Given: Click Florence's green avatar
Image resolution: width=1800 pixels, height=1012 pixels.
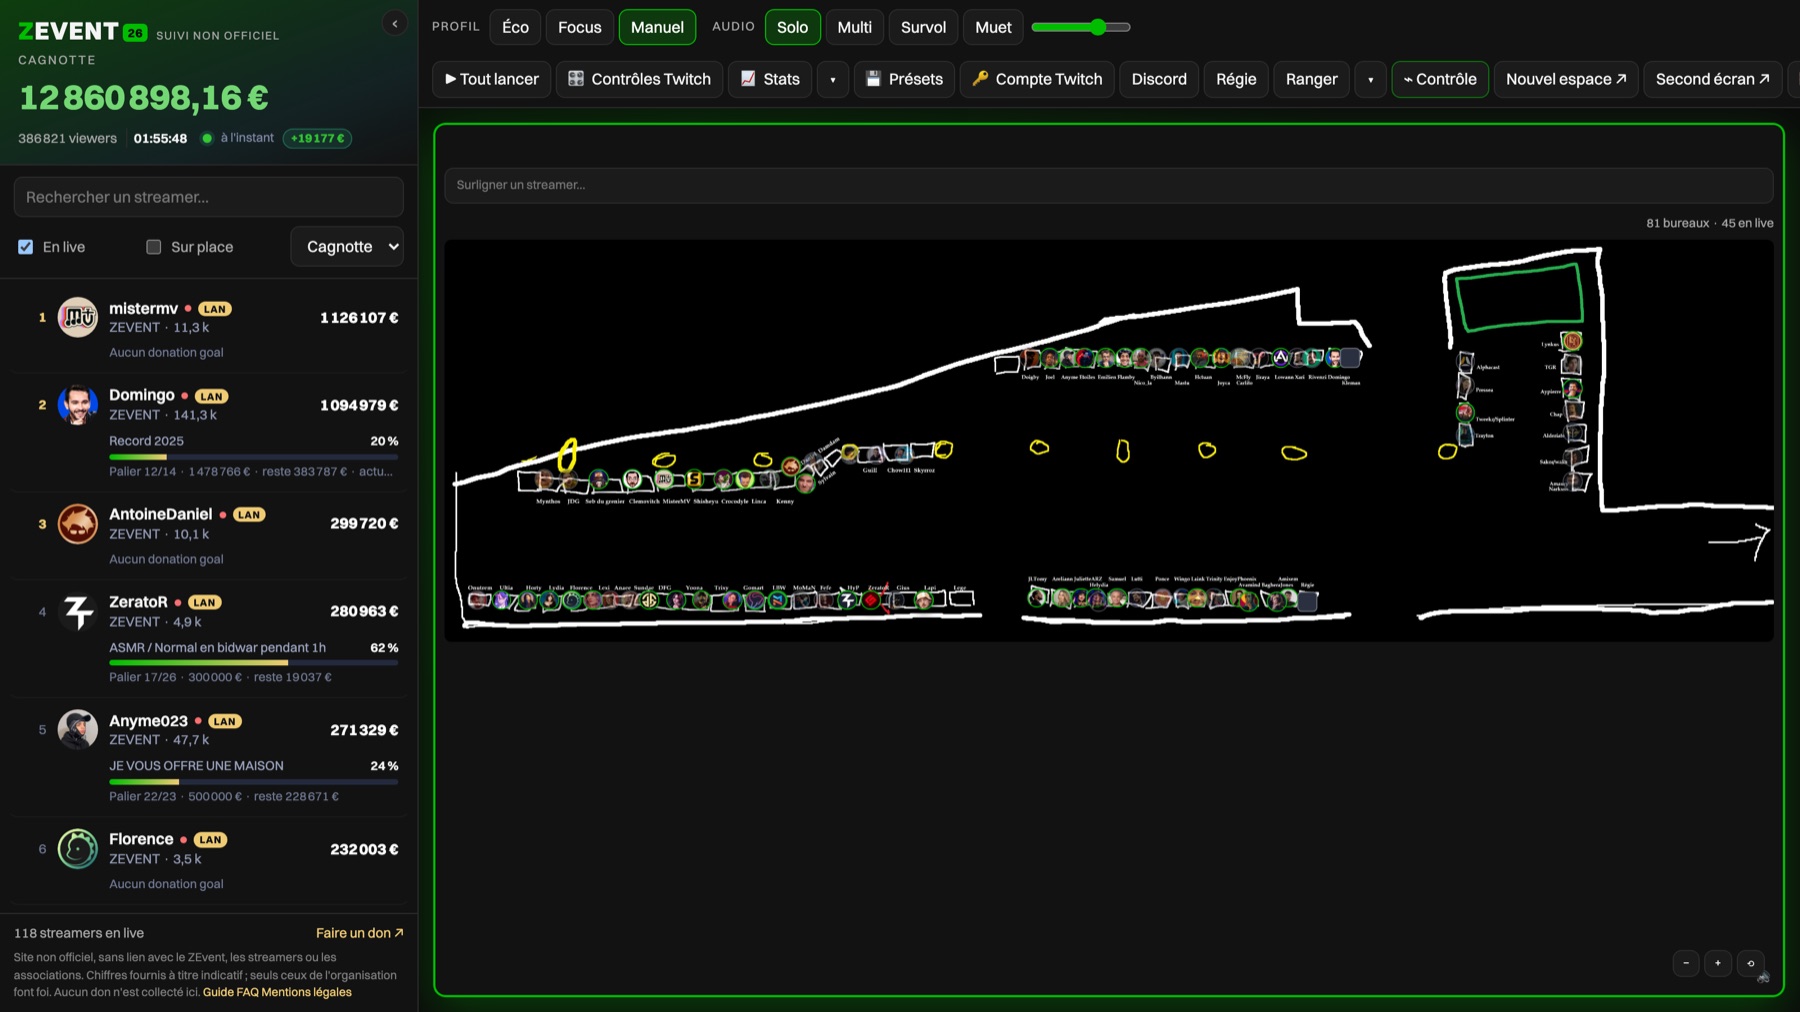Looking at the screenshot, I should tap(78, 849).
